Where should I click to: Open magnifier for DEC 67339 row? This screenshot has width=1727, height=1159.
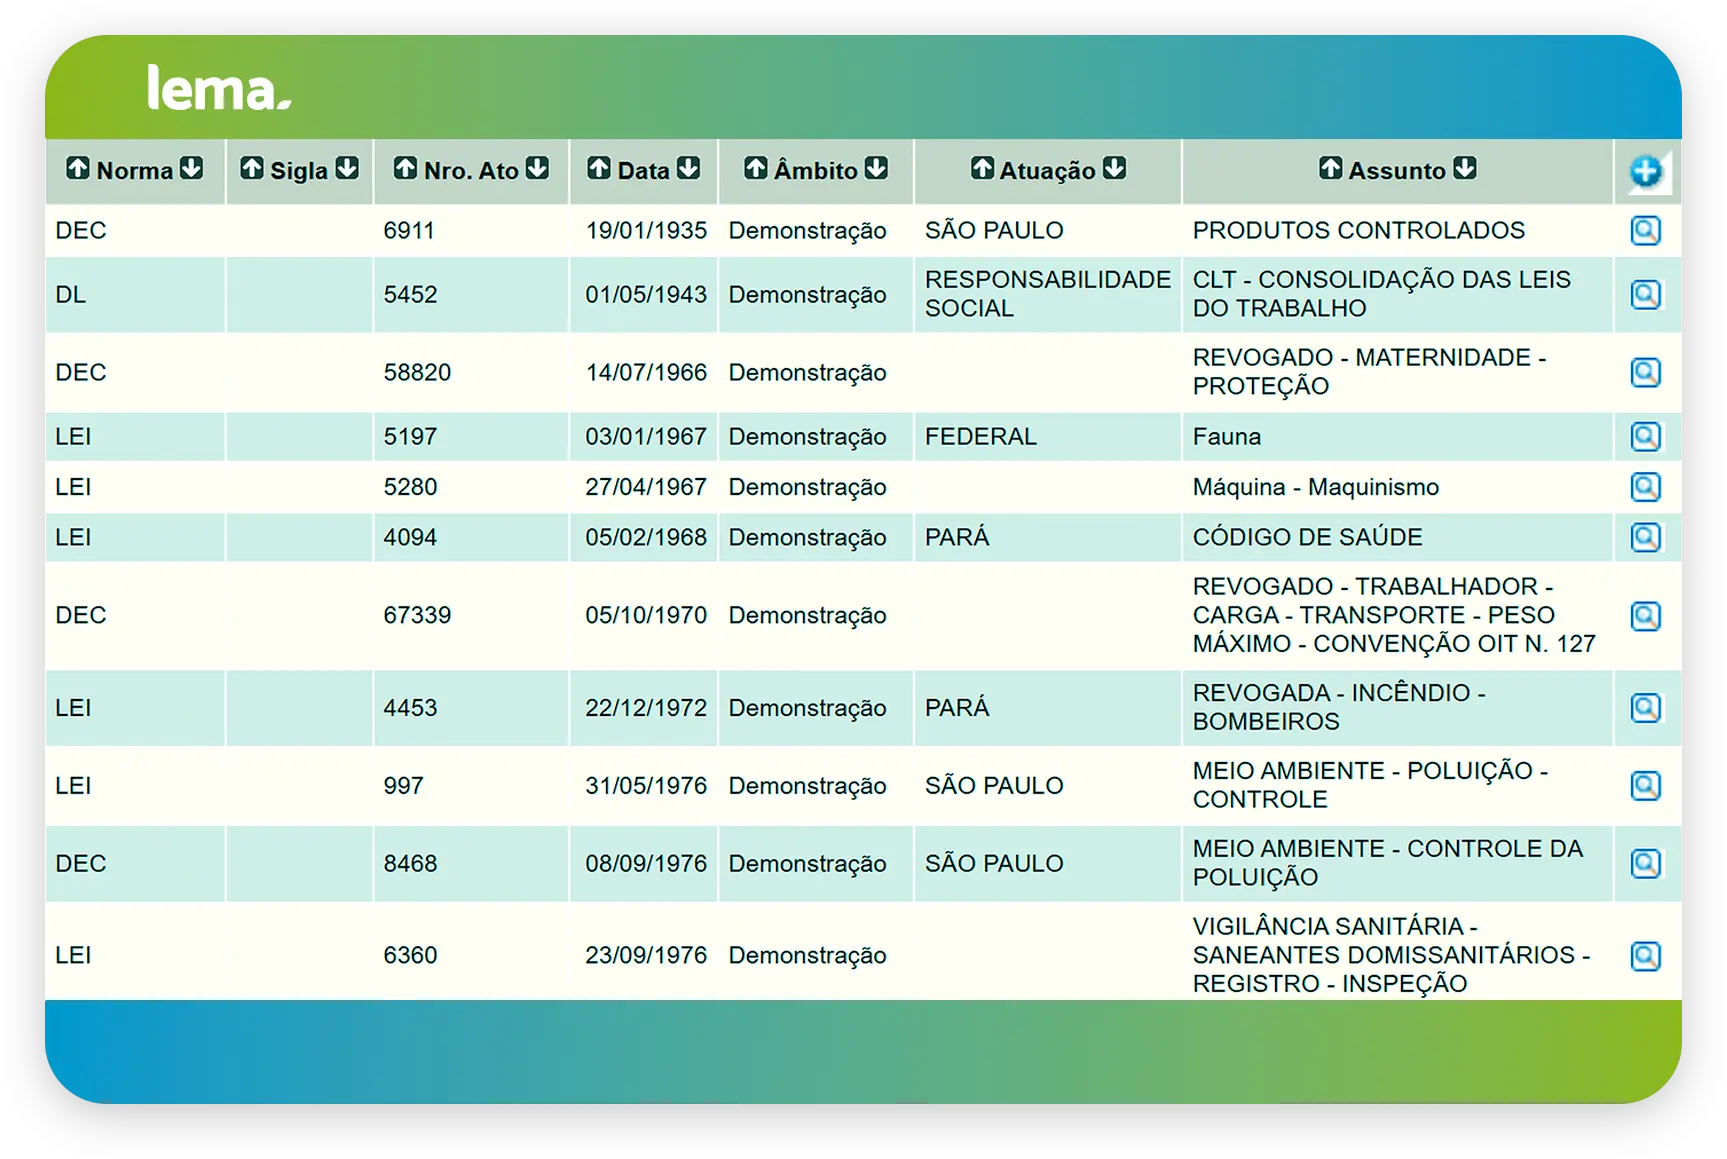[1645, 616]
